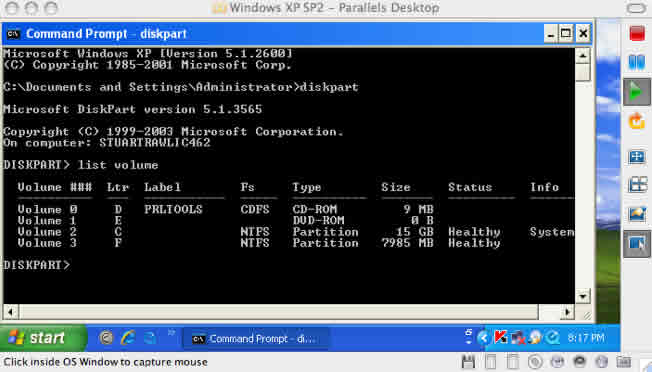The image size is (652, 372).
Task: Minimize the Command Prompt window
Action: pos(550,34)
